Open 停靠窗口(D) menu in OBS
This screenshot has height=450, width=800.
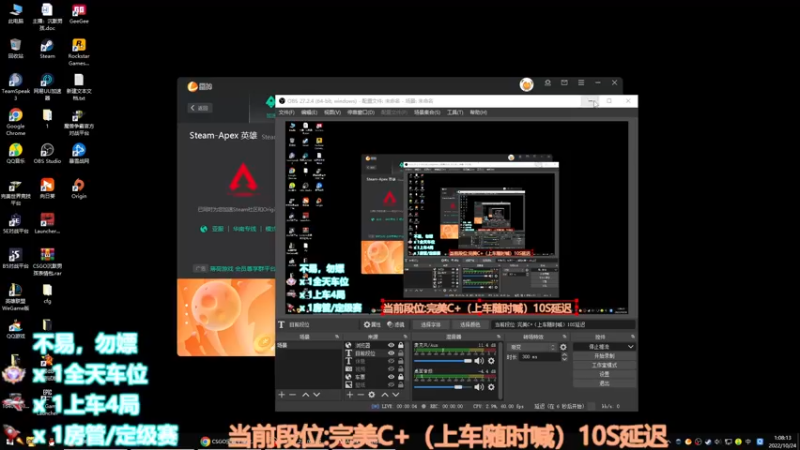tap(361, 112)
